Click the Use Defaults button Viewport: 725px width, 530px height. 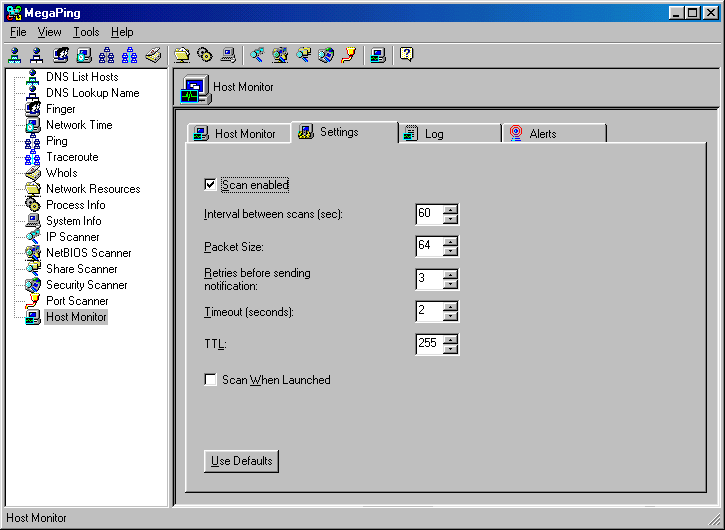click(241, 461)
